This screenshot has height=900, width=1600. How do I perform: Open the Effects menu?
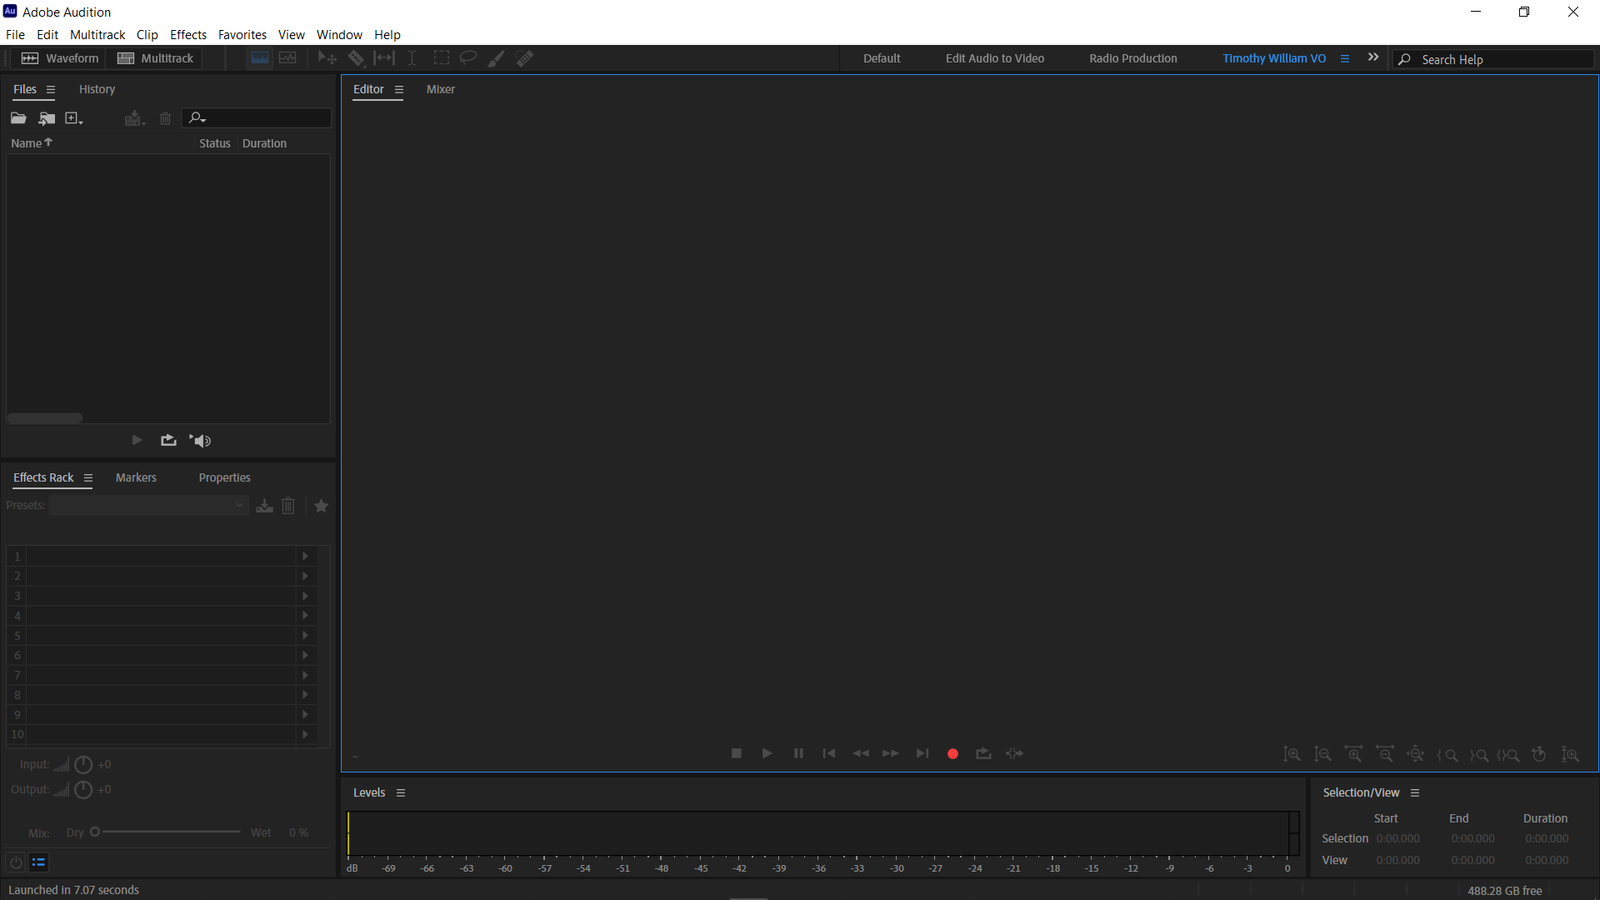tap(188, 34)
